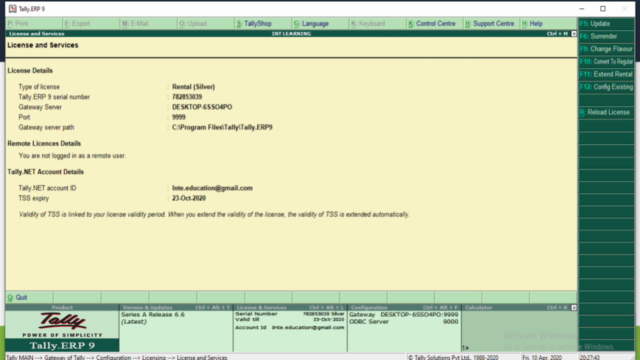The image size is (640, 360).
Task: Click the Tally.NET account ID email
Action: 212,188
